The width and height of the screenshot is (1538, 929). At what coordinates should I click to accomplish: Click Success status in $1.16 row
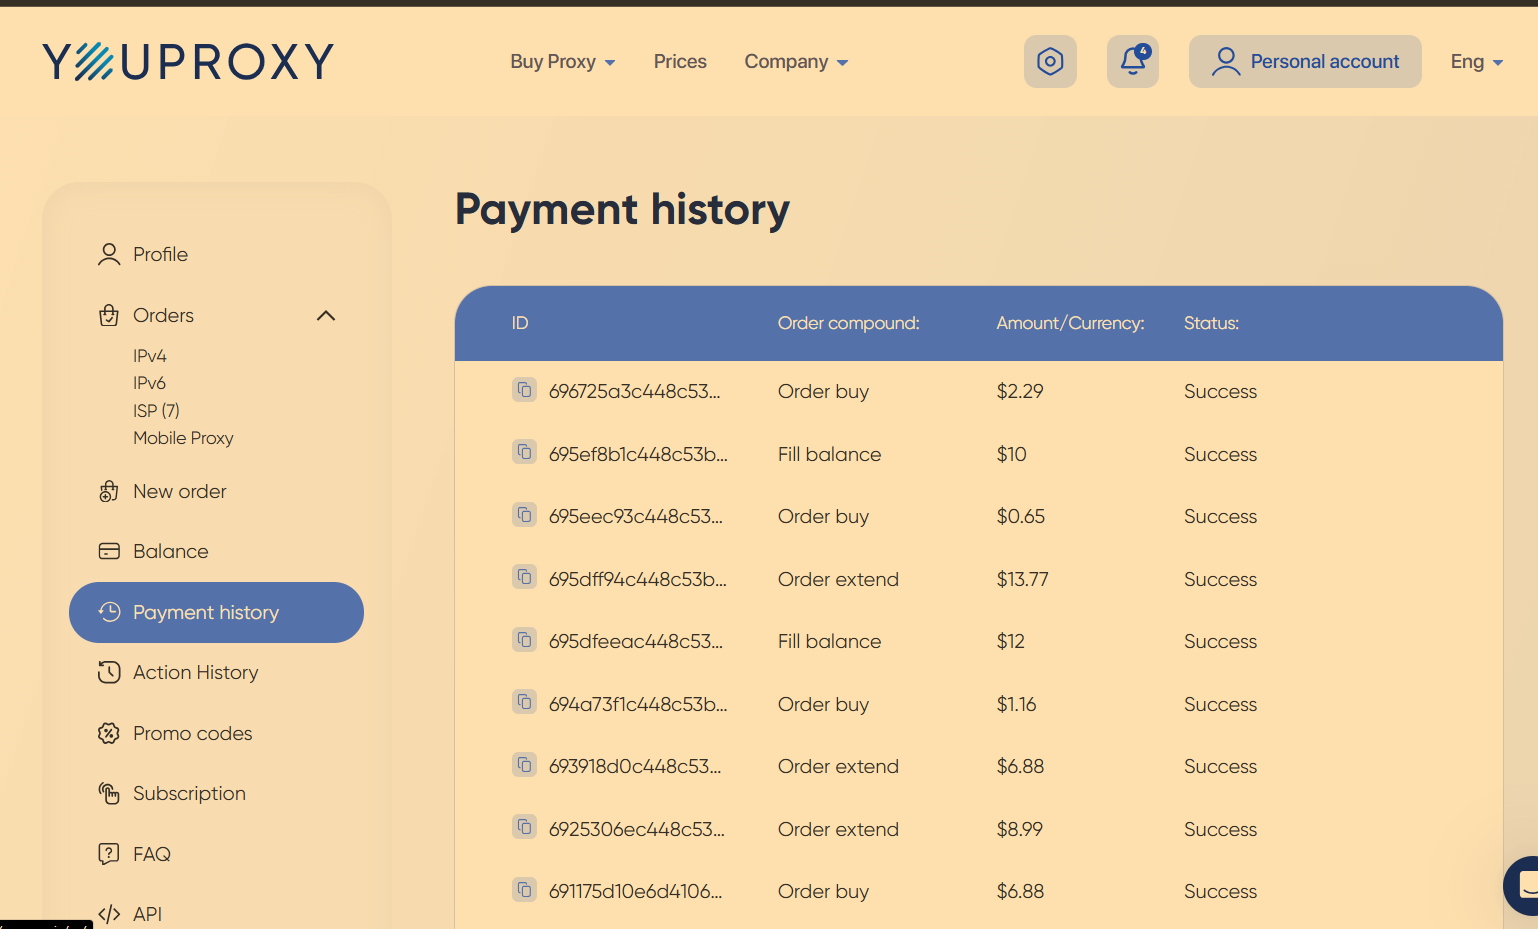pyautogui.click(x=1220, y=705)
